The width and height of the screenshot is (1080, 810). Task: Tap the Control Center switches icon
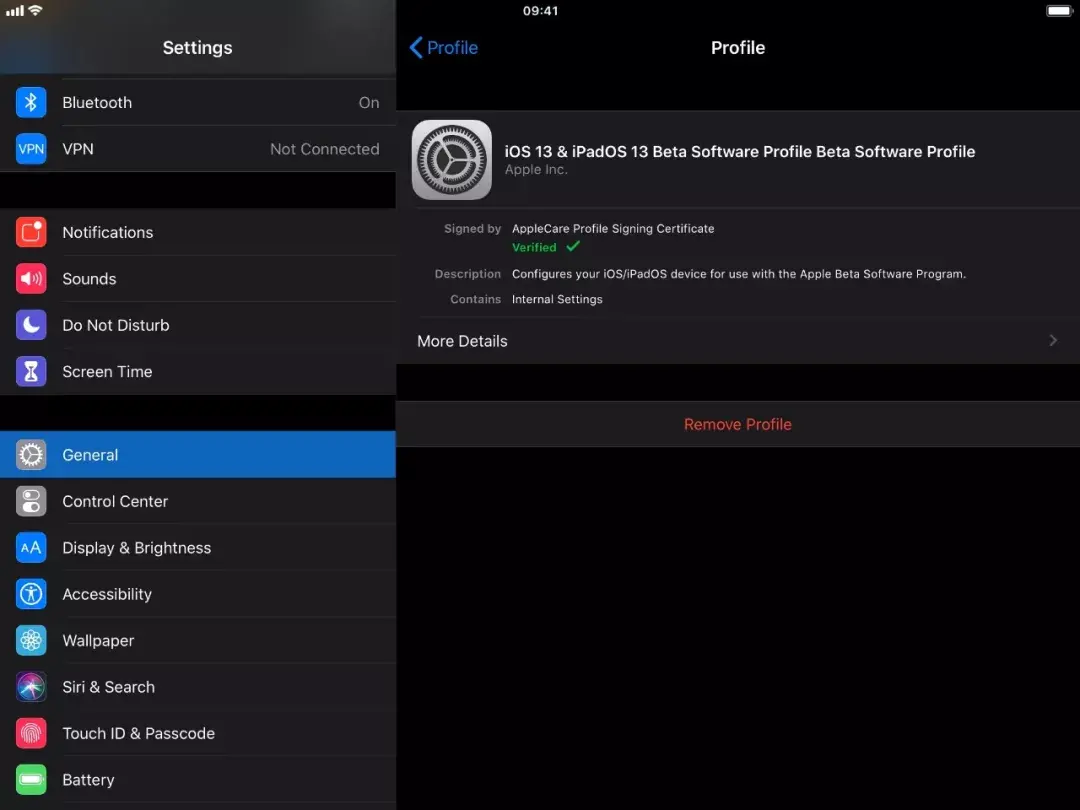pos(31,501)
